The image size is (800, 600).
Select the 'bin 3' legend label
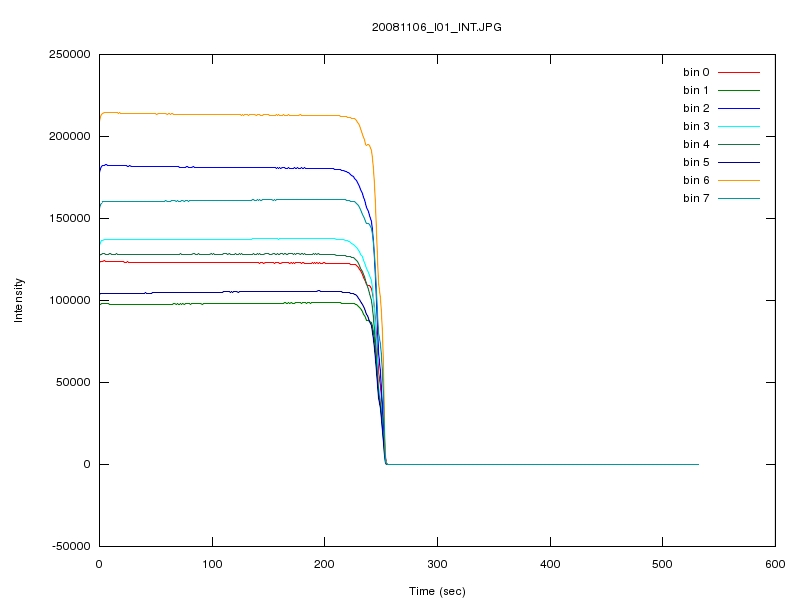(696, 126)
